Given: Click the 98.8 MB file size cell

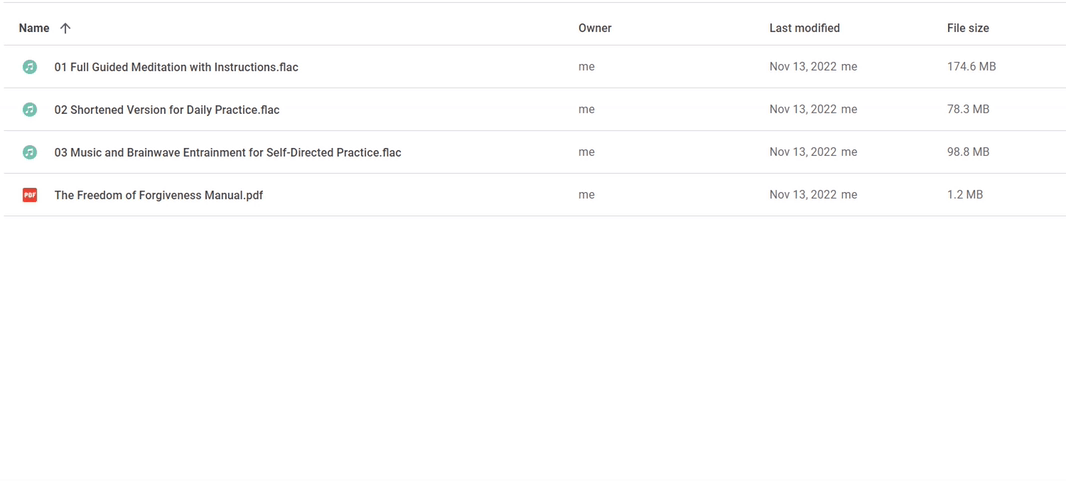Looking at the screenshot, I should [968, 152].
